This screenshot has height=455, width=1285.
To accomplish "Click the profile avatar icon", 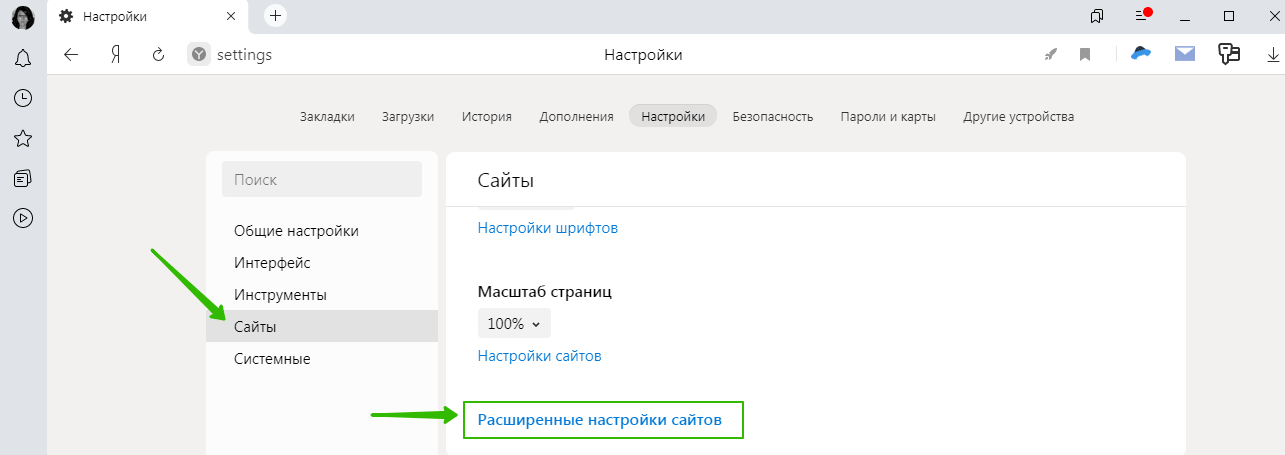I will (23, 17).
